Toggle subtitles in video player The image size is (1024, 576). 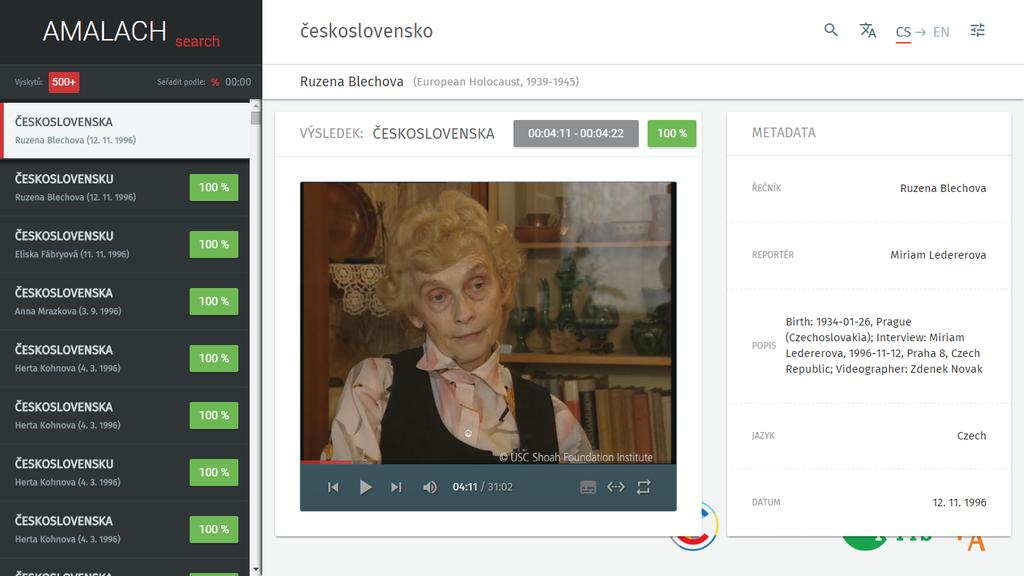(588, 487)
